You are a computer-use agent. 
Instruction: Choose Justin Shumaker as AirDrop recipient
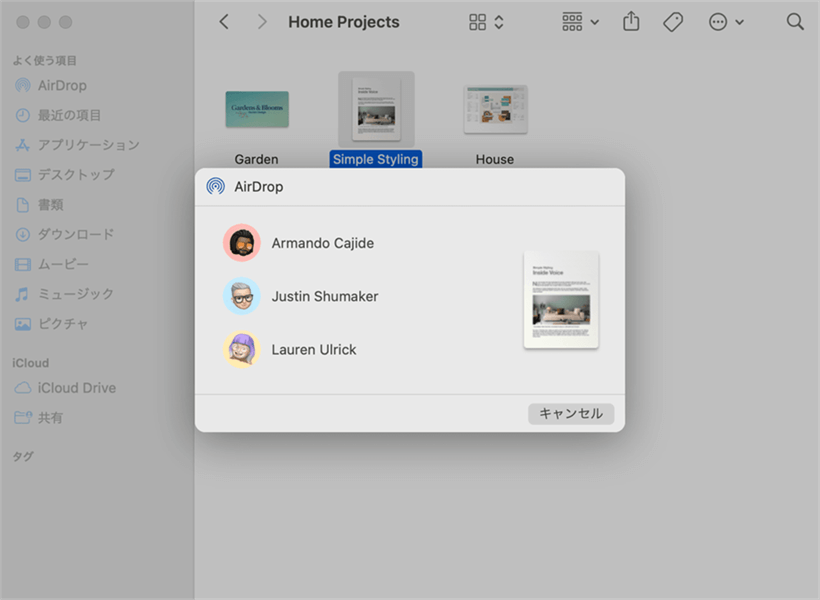324,296
